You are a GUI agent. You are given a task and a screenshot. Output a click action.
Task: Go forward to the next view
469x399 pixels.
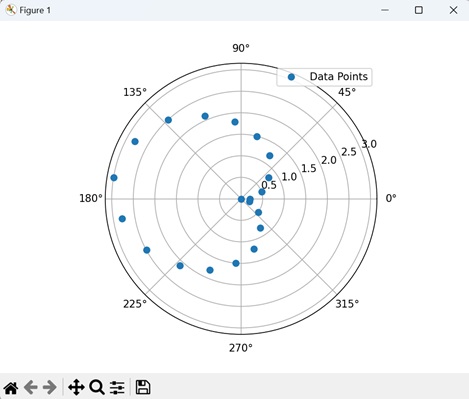point(50,388)
